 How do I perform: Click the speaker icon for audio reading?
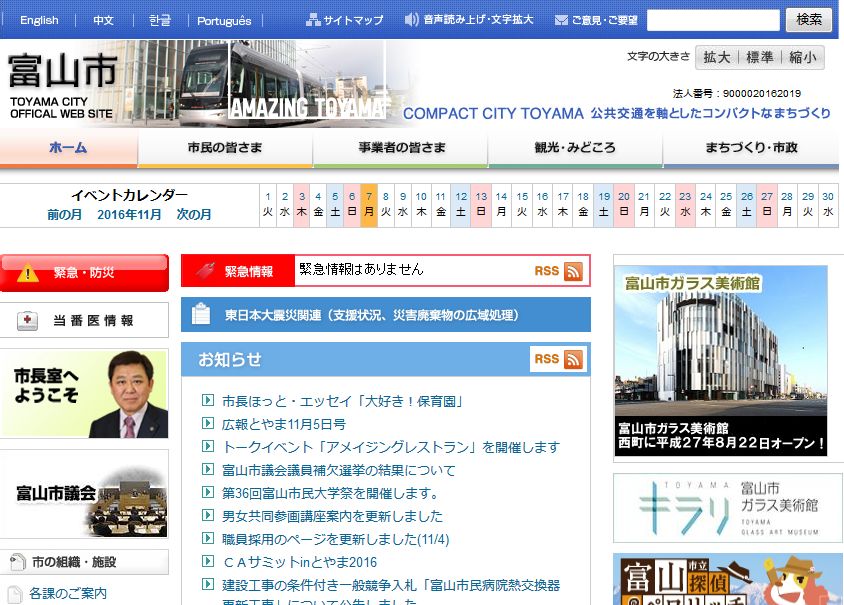[x=411, y=20]
